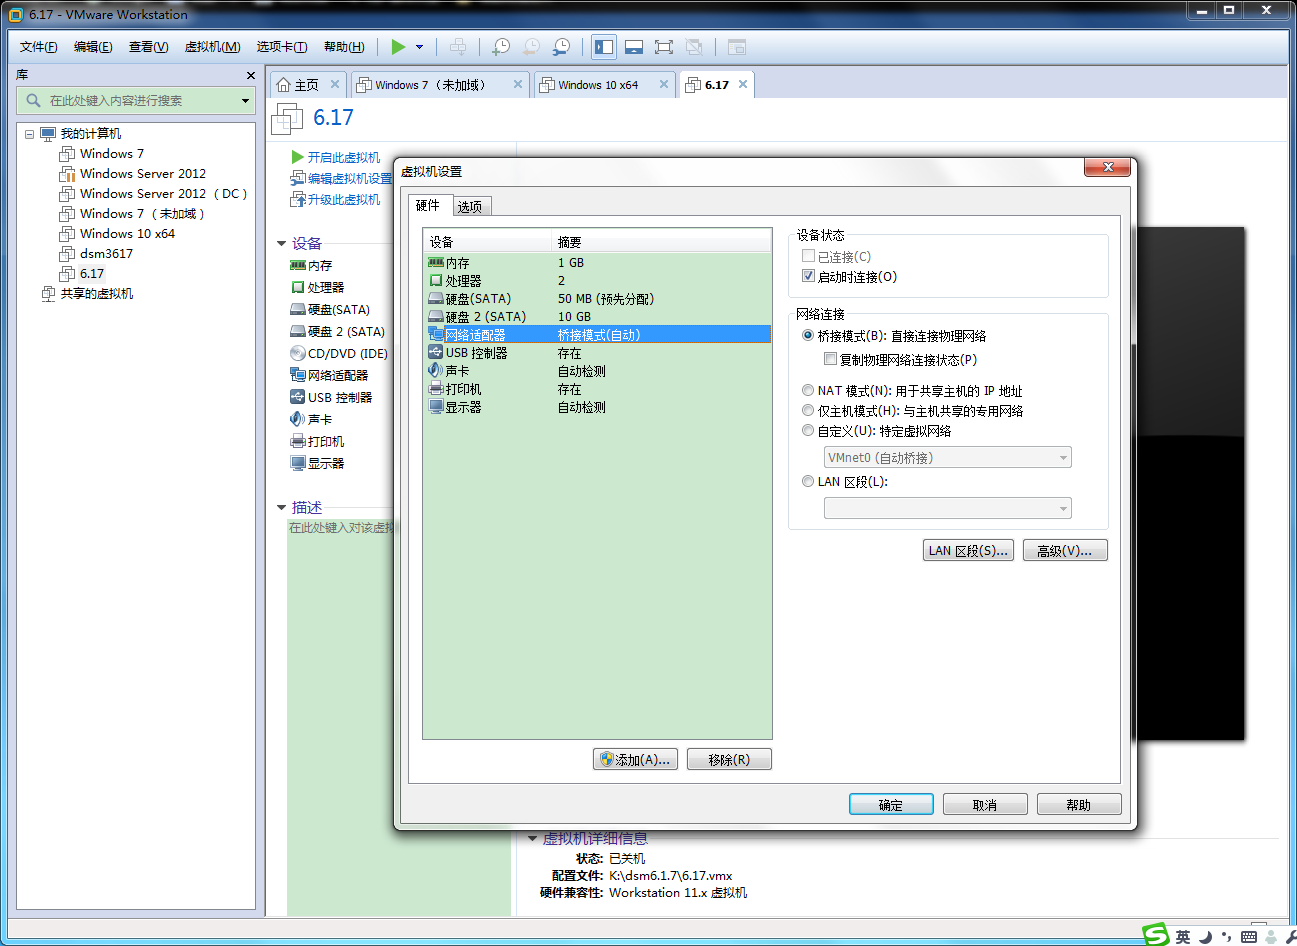Select 自定义(U) radio button
Screen dimensions: 1297x946
click(808, 431)
